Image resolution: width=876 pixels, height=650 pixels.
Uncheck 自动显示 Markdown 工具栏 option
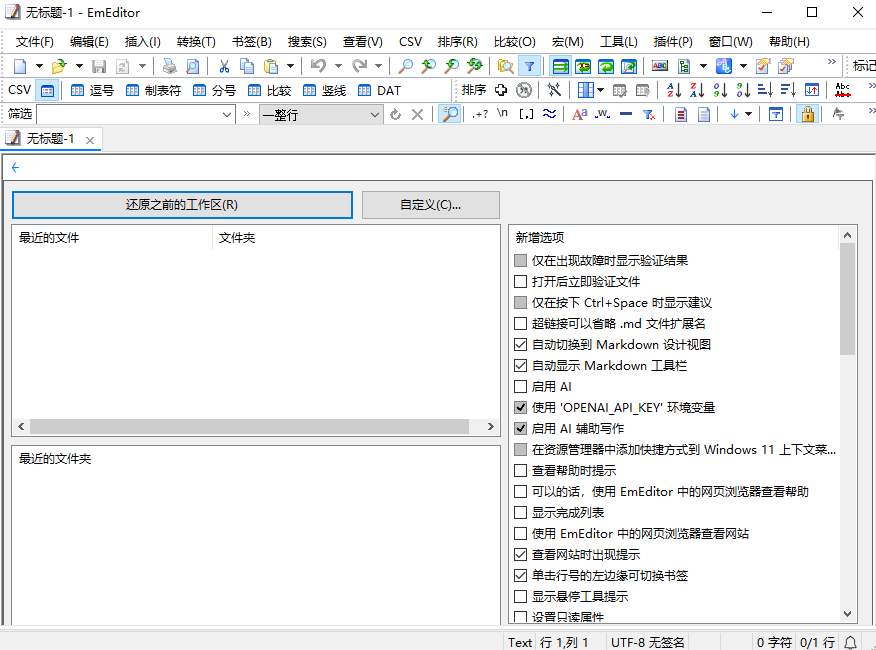click(x=521, y=365)
